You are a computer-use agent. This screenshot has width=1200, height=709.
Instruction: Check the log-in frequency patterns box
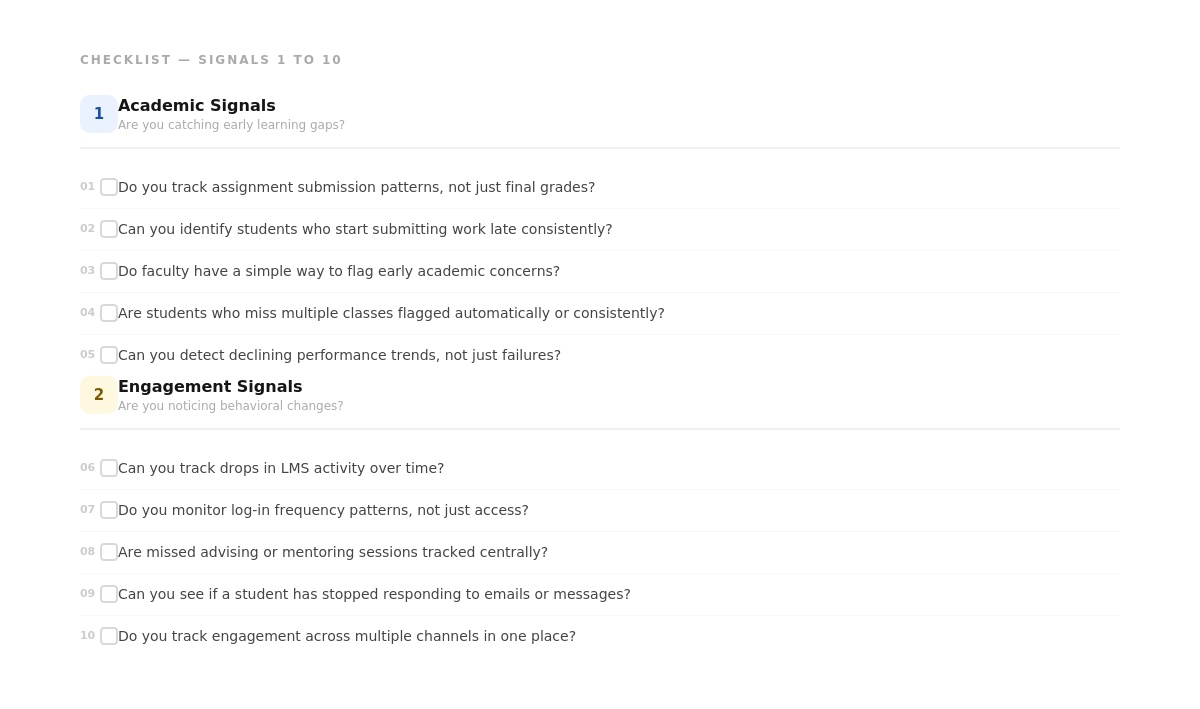[109, 510]
